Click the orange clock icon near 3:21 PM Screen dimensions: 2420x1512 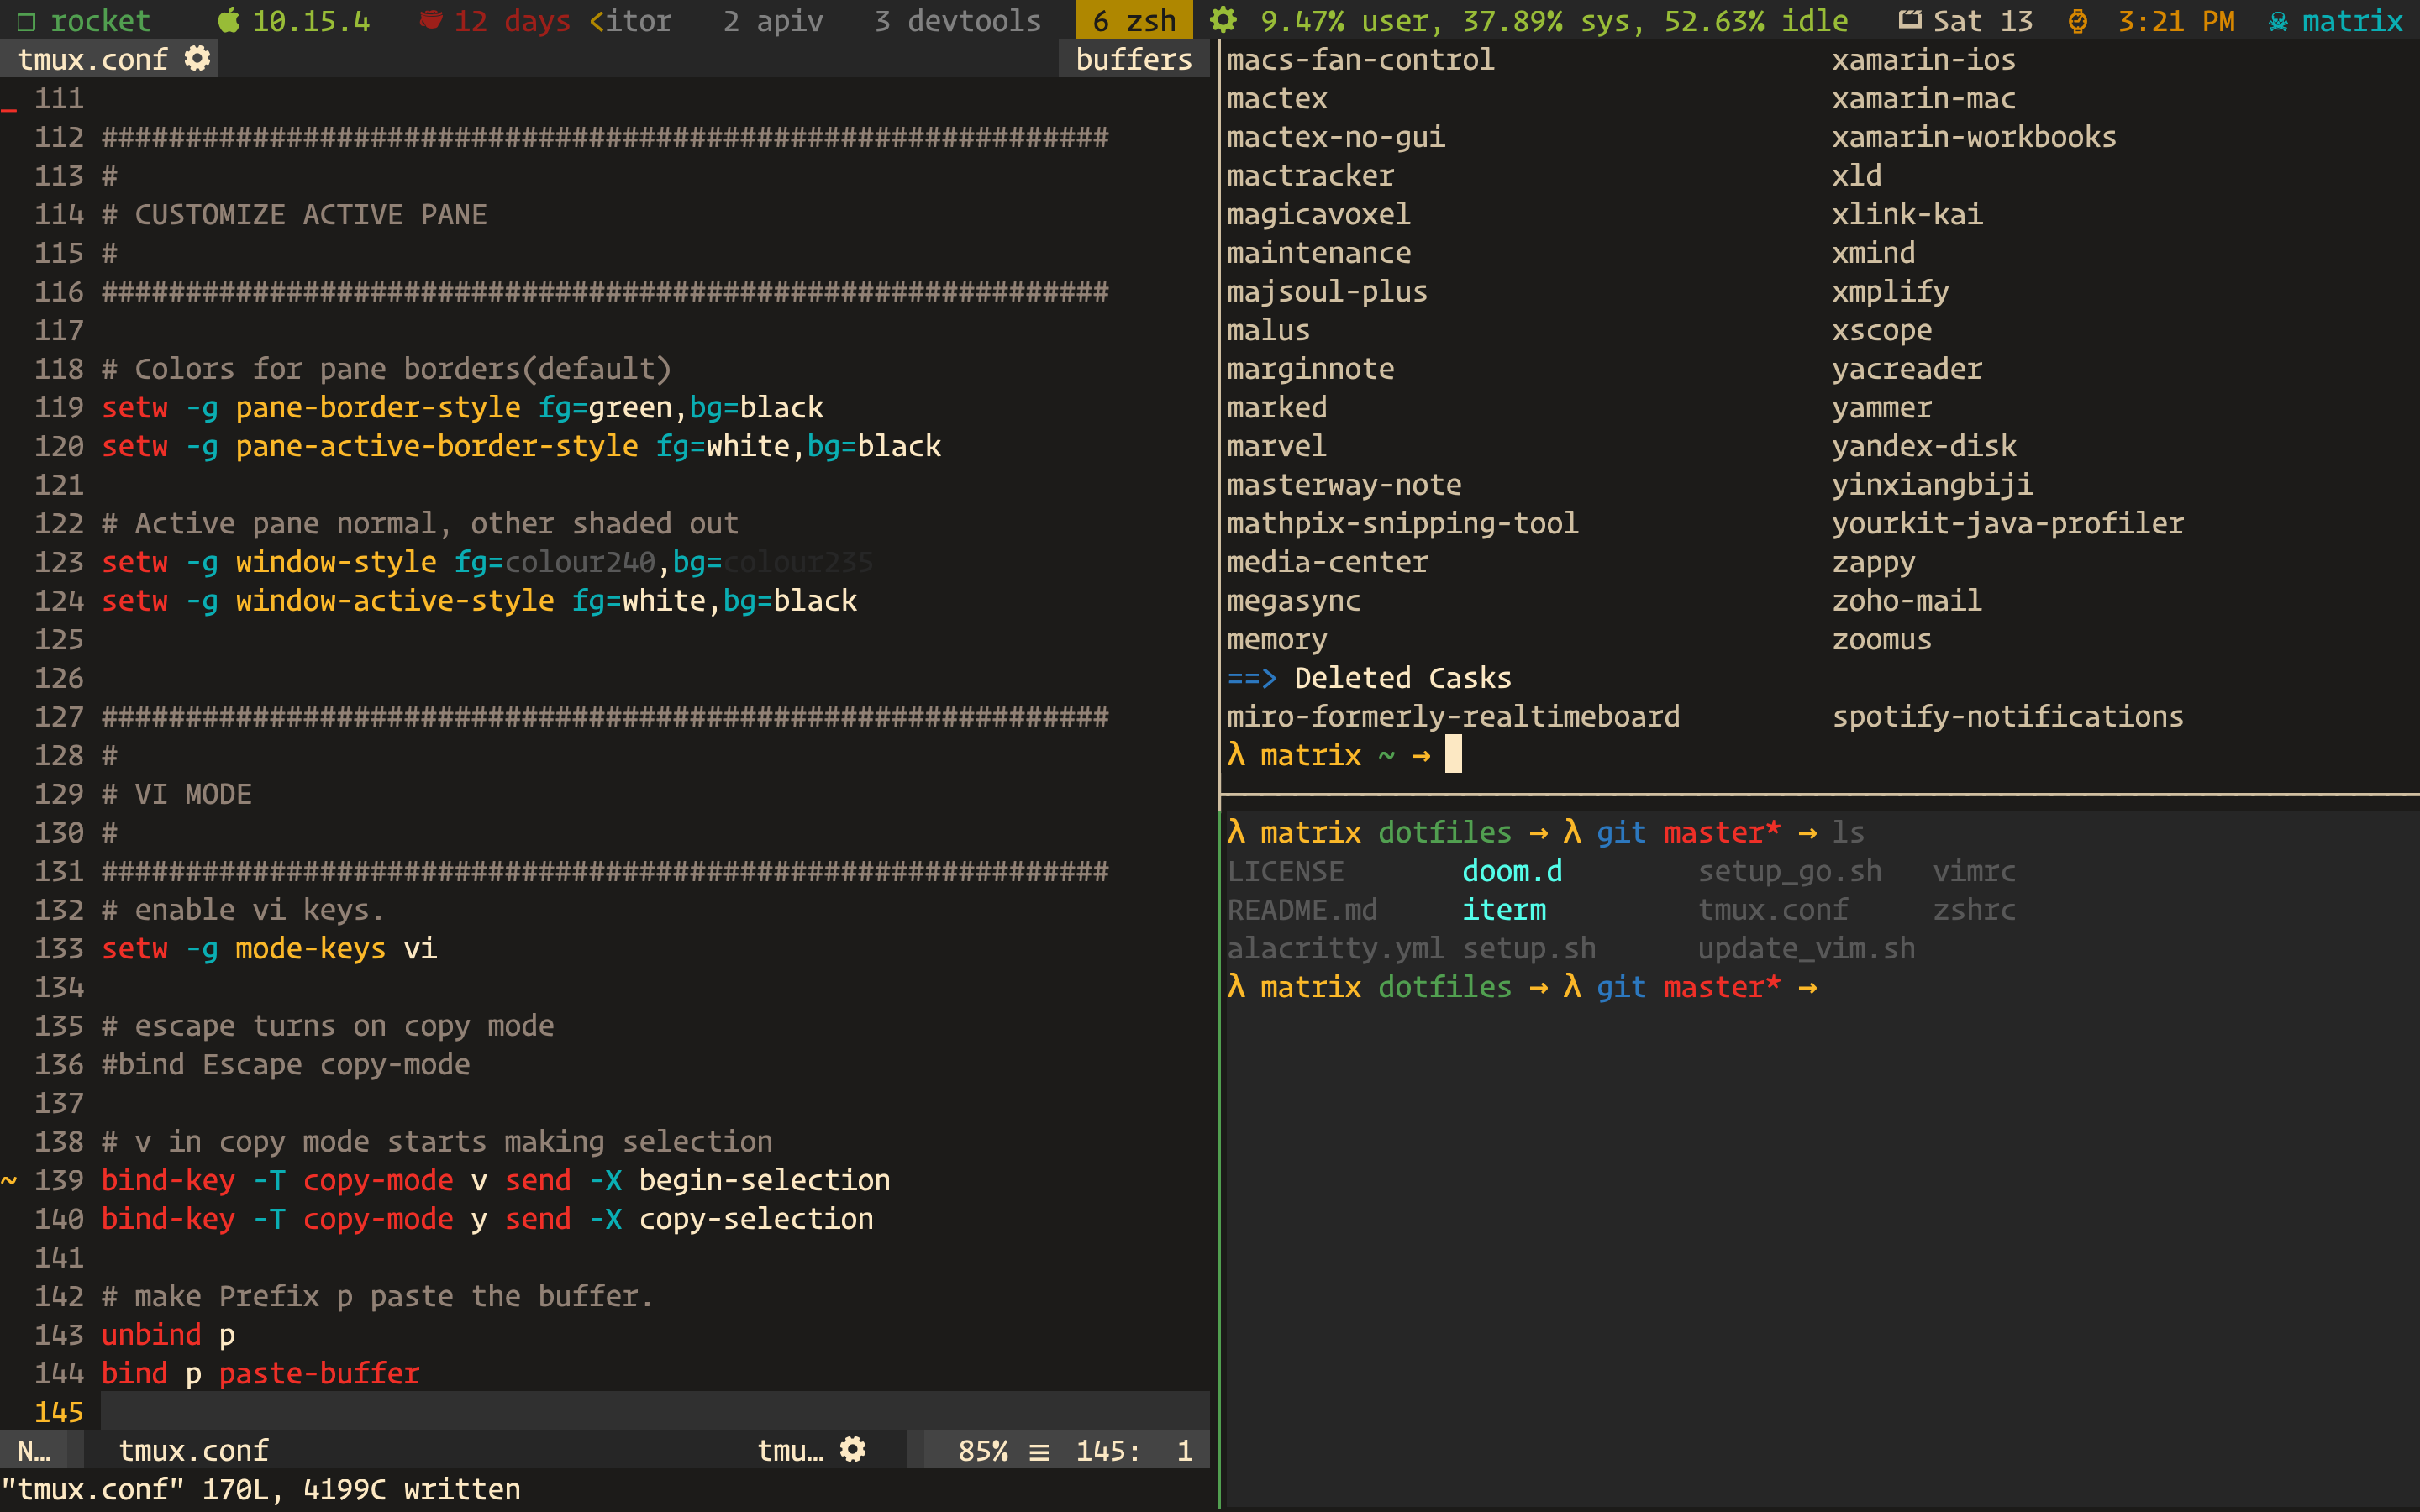(2077, 21)
